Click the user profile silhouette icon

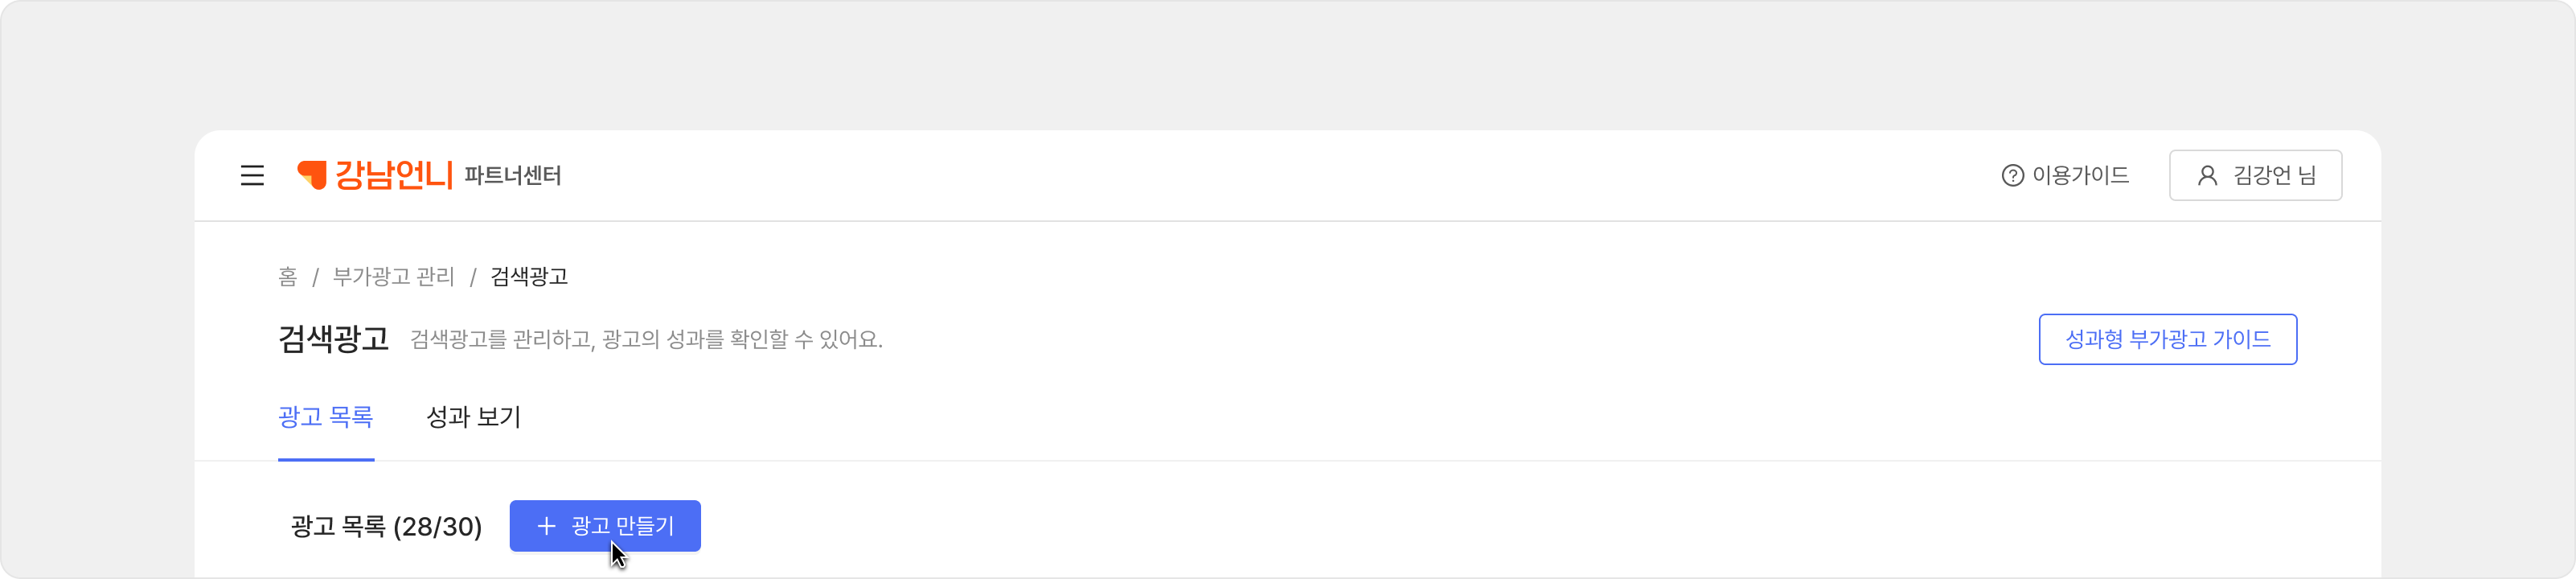pyautogui.click(x=2207, y=176)
